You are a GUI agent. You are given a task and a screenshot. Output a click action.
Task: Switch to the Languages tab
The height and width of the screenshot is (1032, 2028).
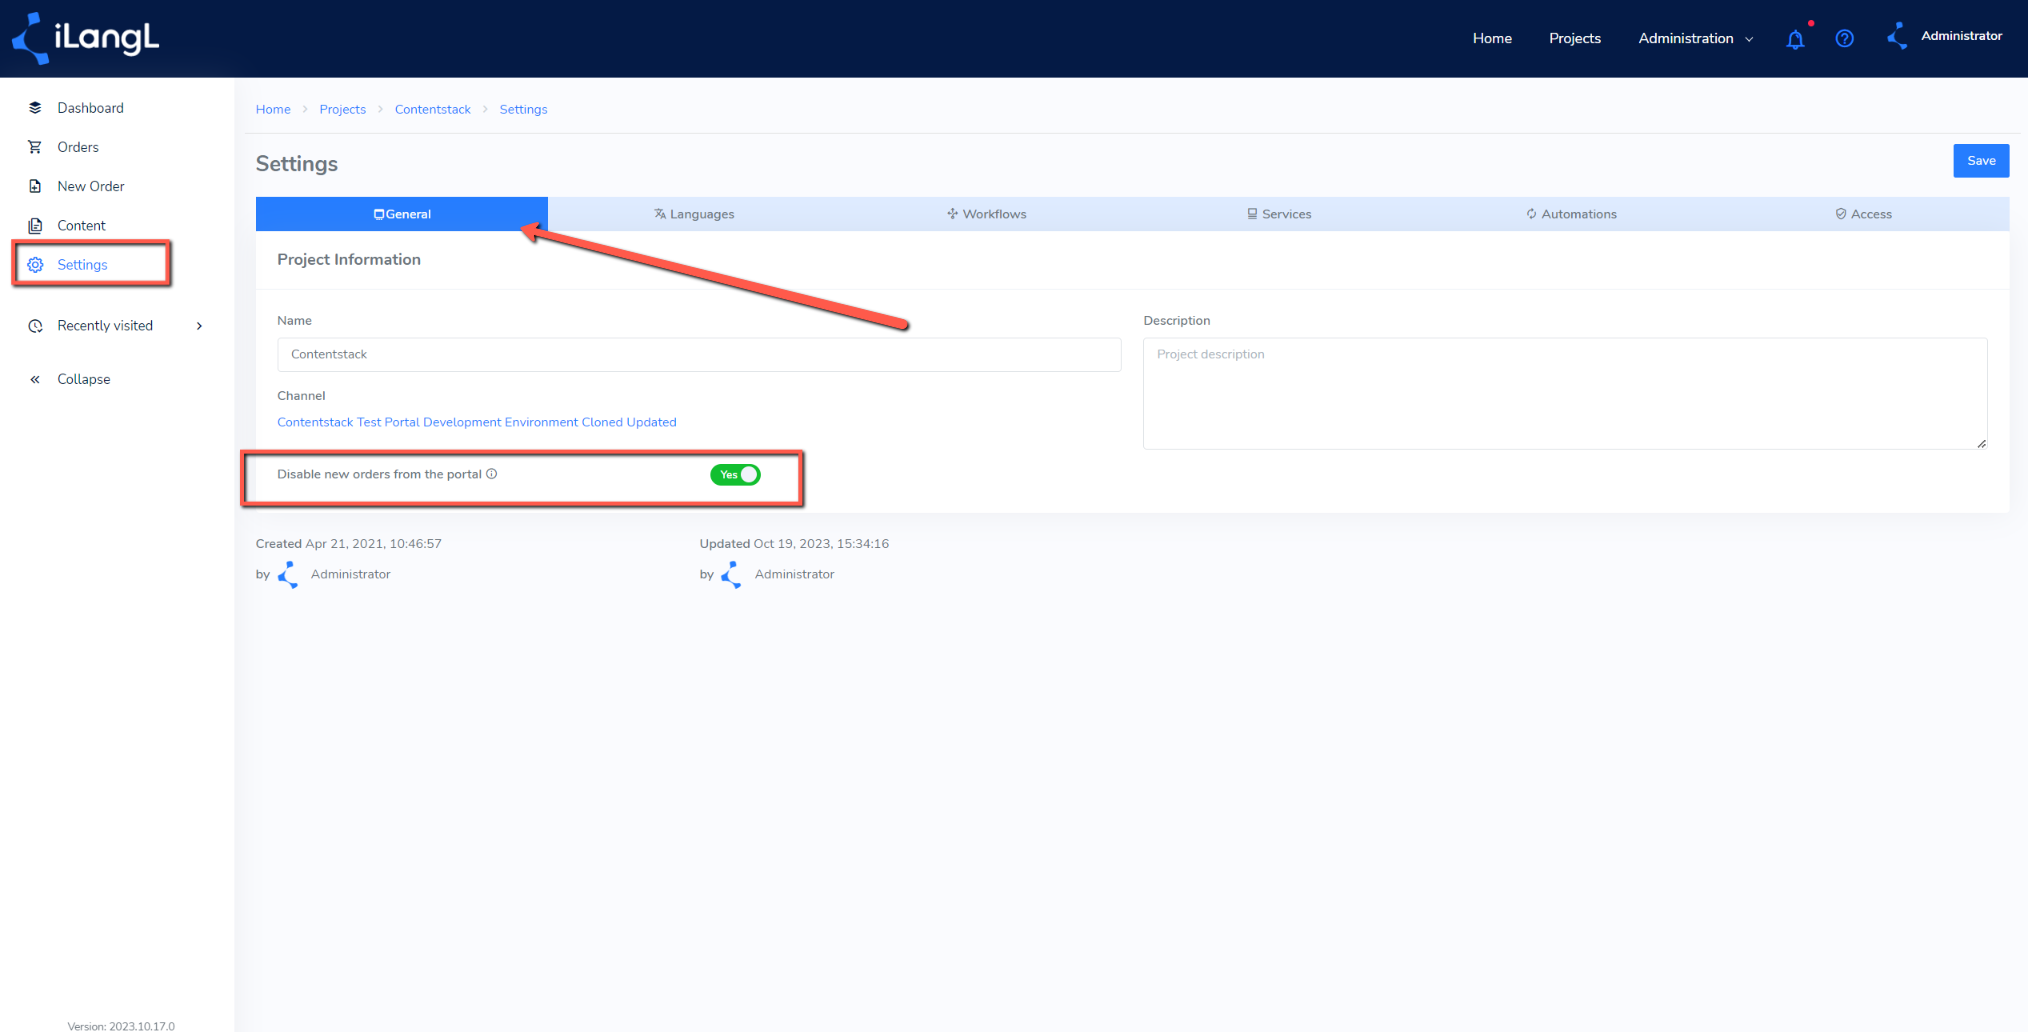(694, 214)
